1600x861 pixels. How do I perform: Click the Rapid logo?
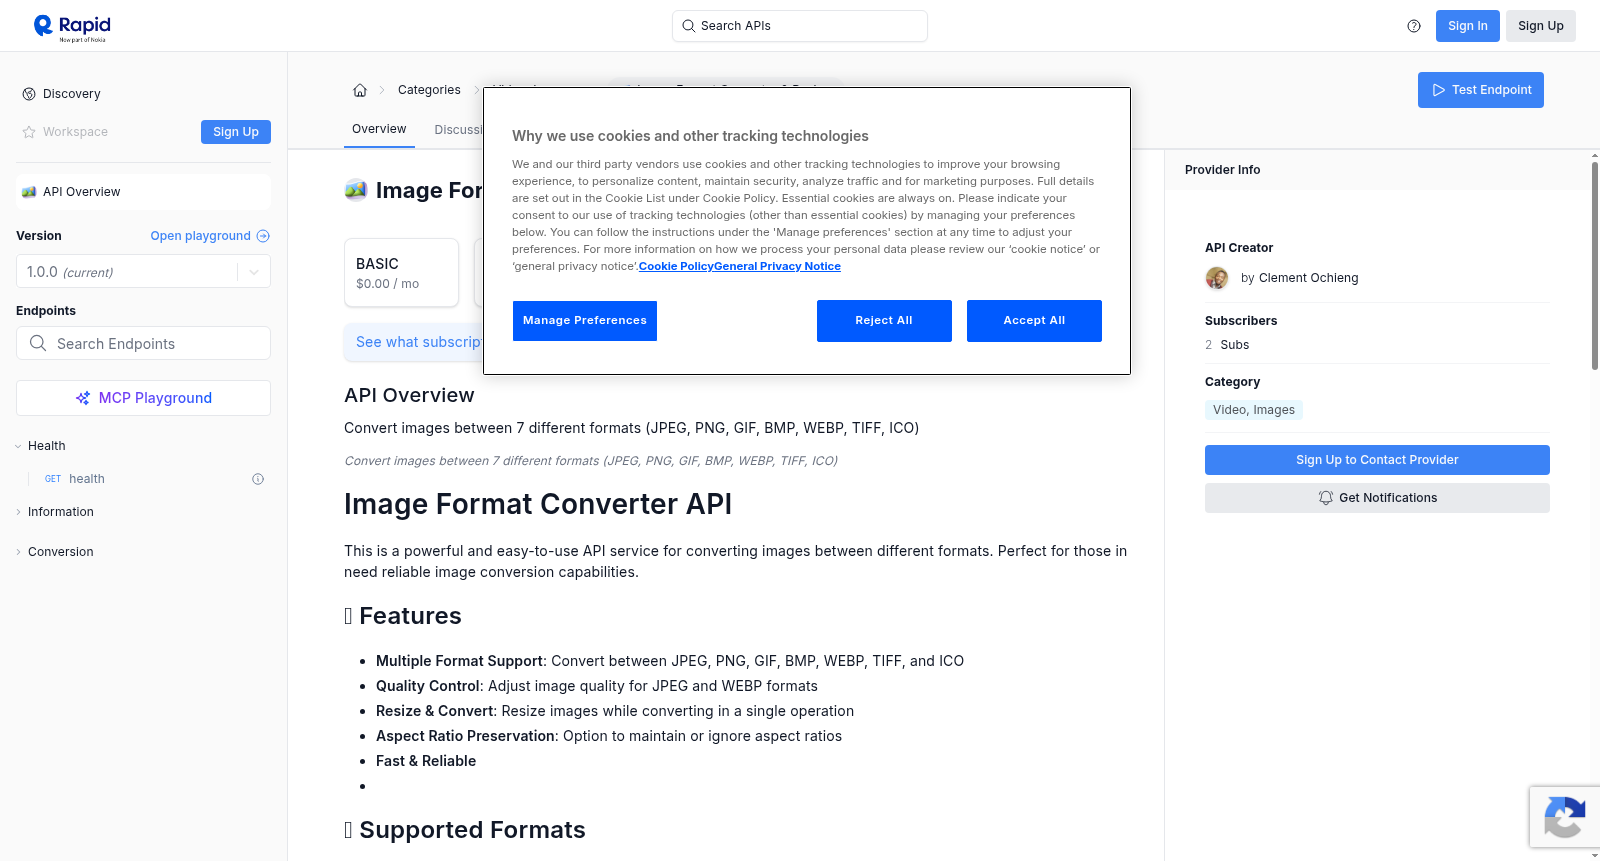coord(72,27)
